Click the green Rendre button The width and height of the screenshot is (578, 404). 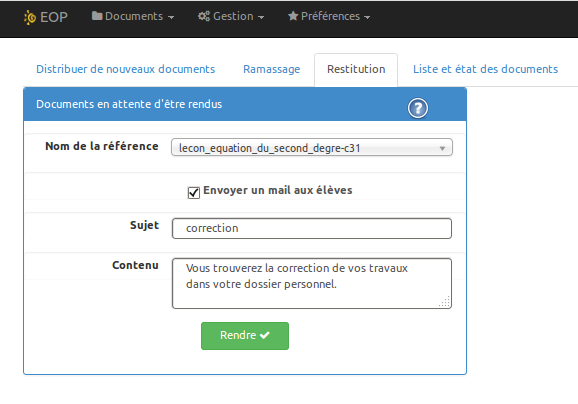(245, 336)
